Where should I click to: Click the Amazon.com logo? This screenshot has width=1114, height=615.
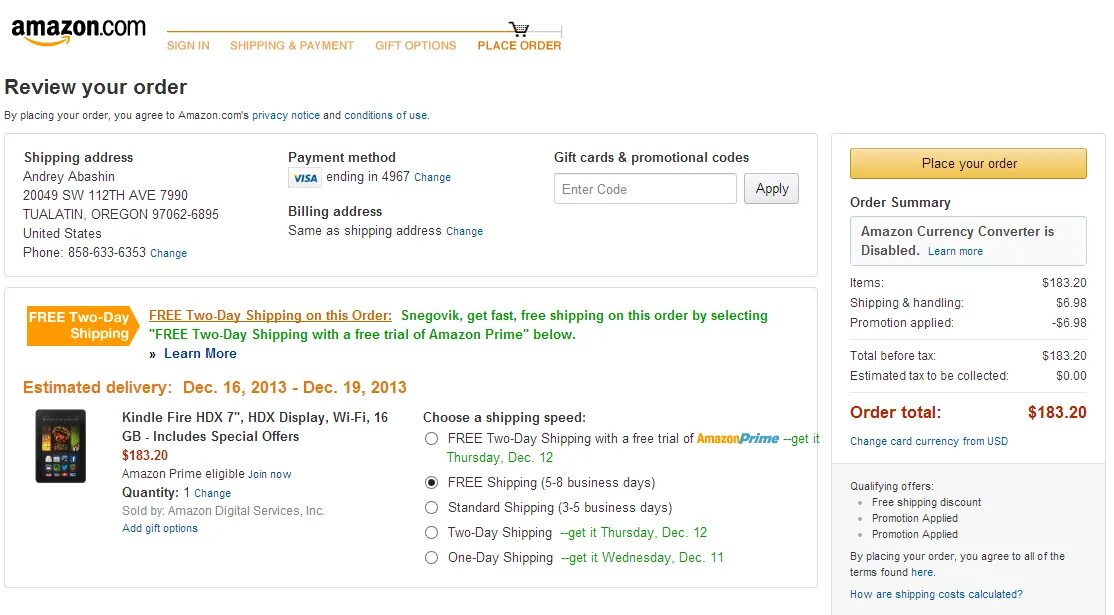pos(78,31)
